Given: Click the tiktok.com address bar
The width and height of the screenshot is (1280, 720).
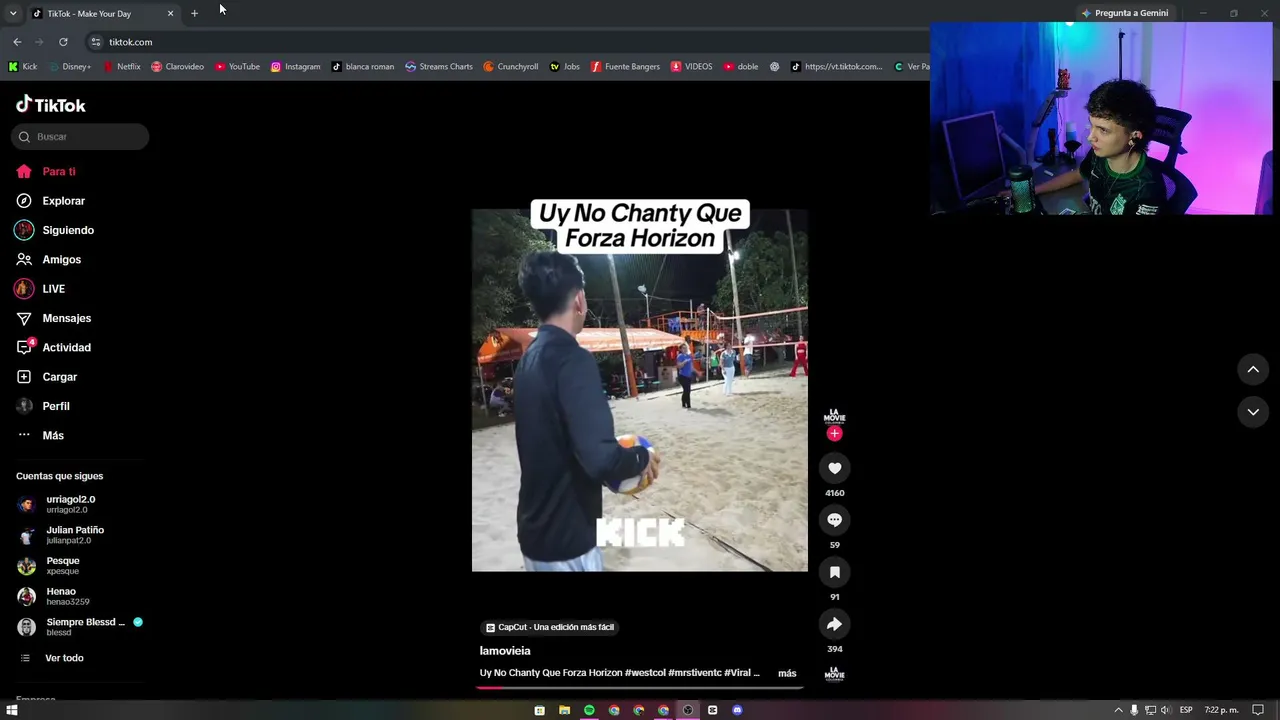Looking at the screenshot, I should [x=500, y=42].
